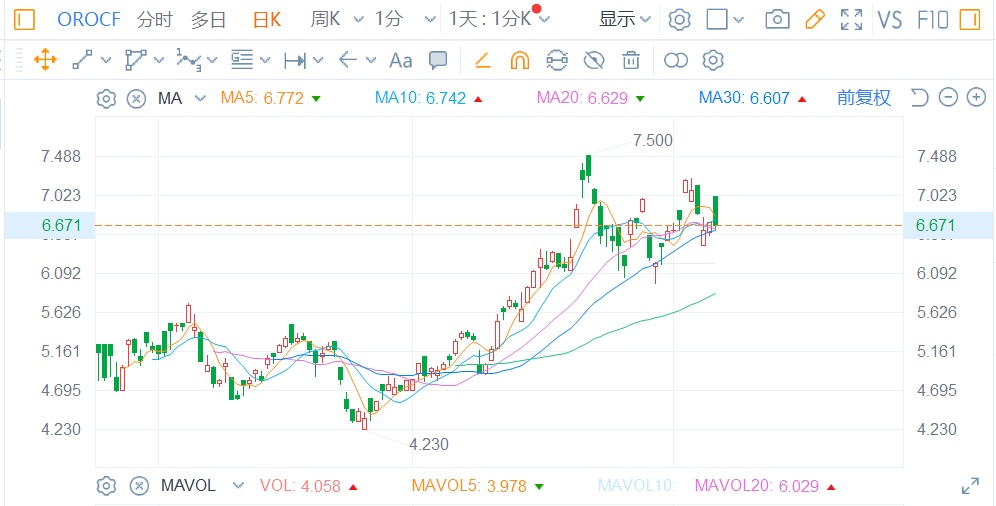Switch to the 日K daily chart tab
Image resolution: width=996 pixels, height=506 pixels.
click(x=267, y=19)
